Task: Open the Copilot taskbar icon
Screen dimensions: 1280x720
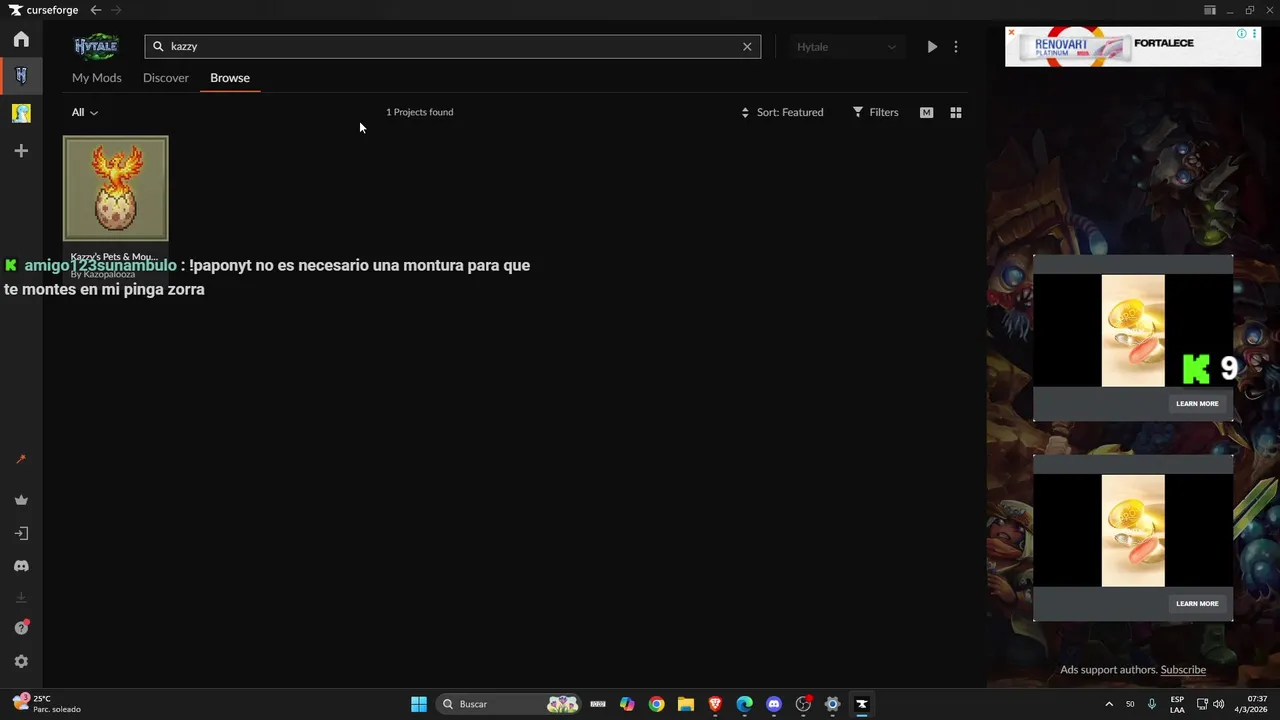Action: pos(627,704)
